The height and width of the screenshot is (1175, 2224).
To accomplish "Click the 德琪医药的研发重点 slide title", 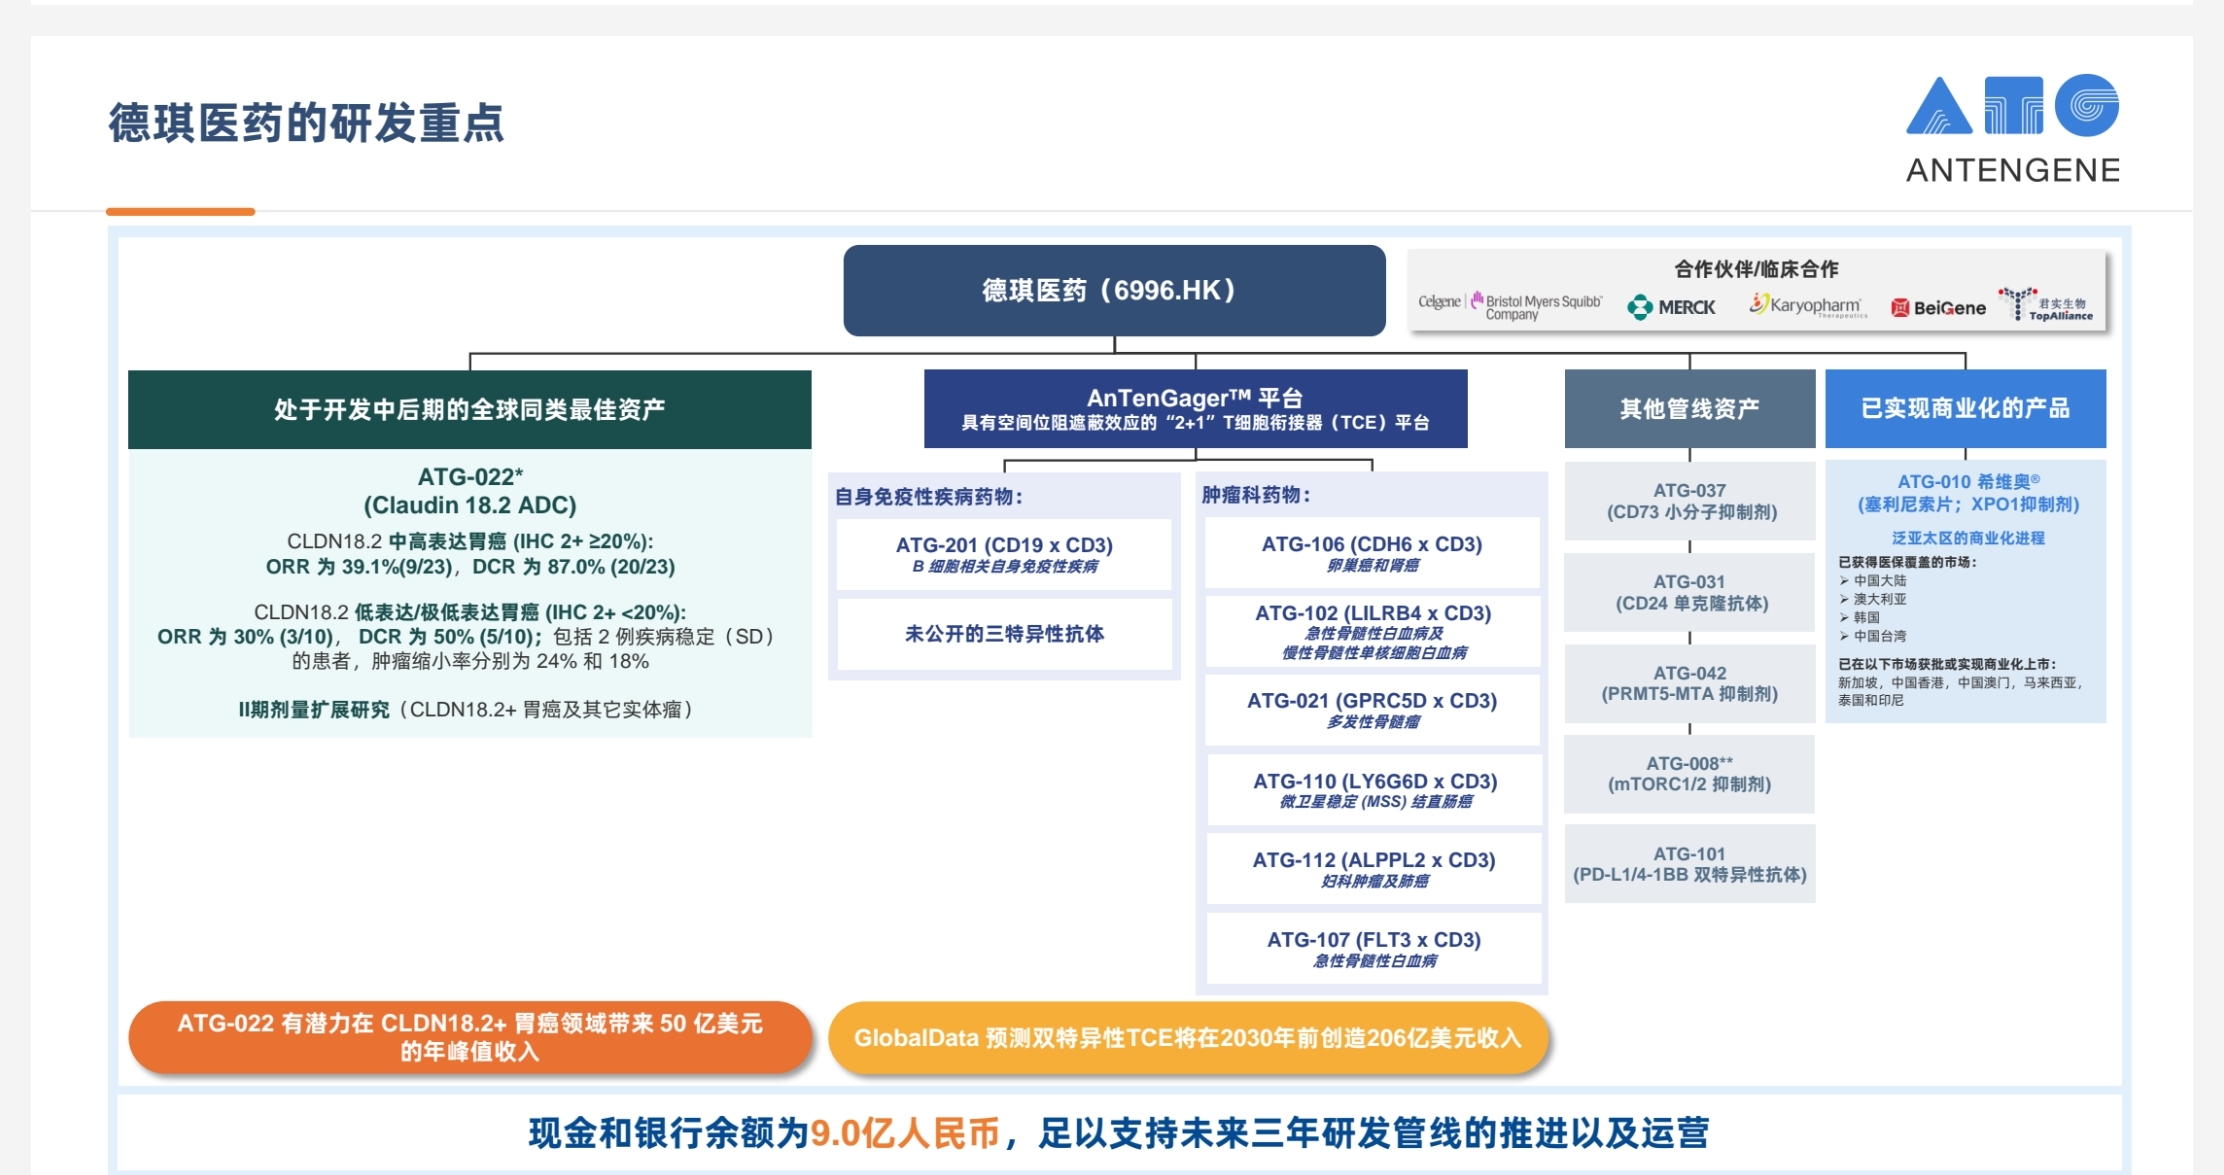I will (306, 124).
